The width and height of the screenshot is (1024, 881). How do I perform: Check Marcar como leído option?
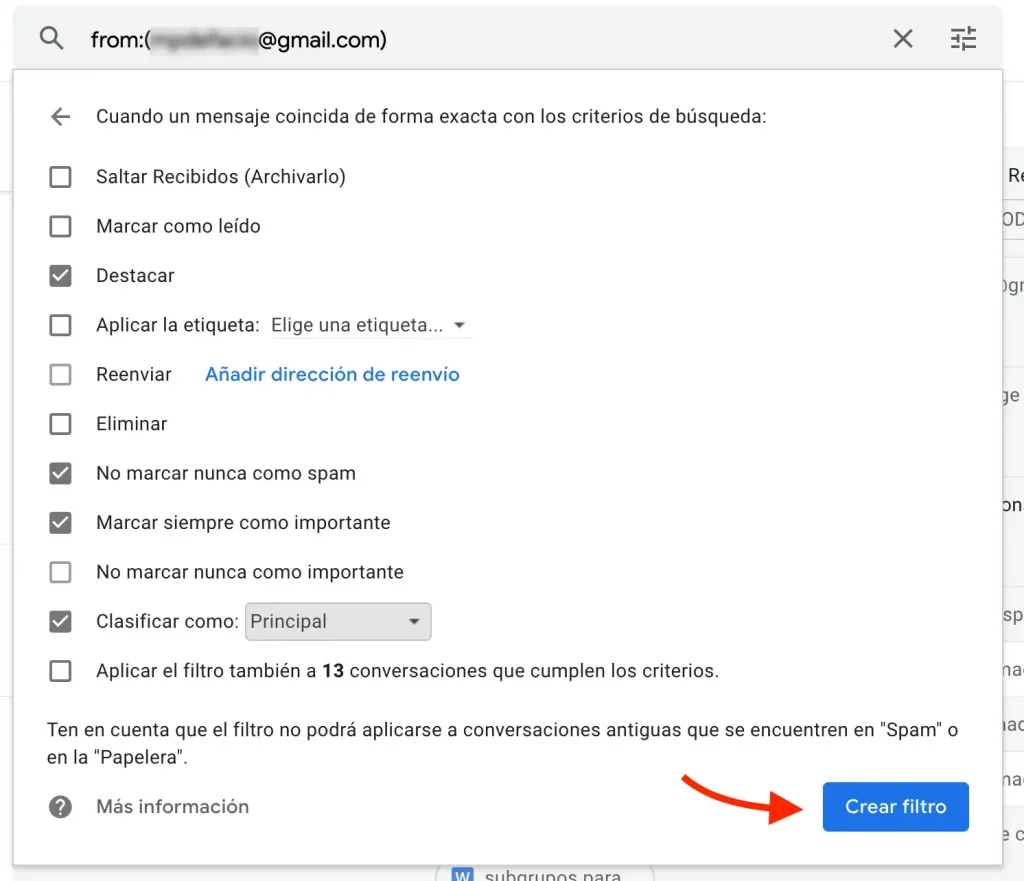point(61,227)
